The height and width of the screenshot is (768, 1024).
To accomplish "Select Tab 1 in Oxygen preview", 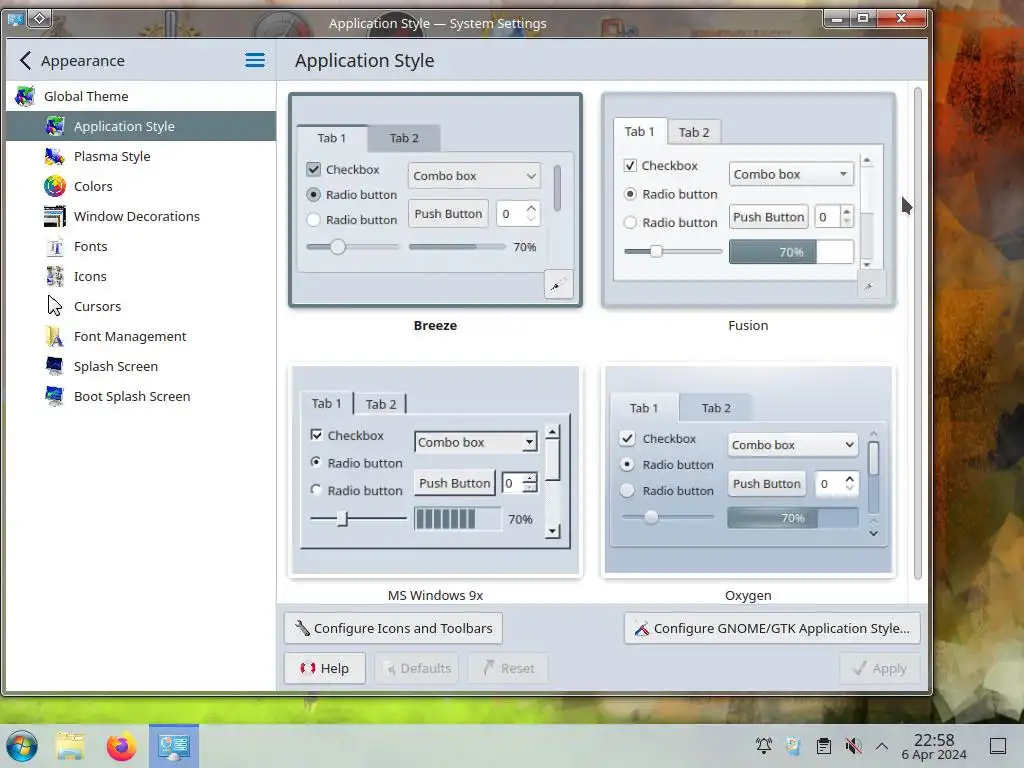I will (644, 408).
